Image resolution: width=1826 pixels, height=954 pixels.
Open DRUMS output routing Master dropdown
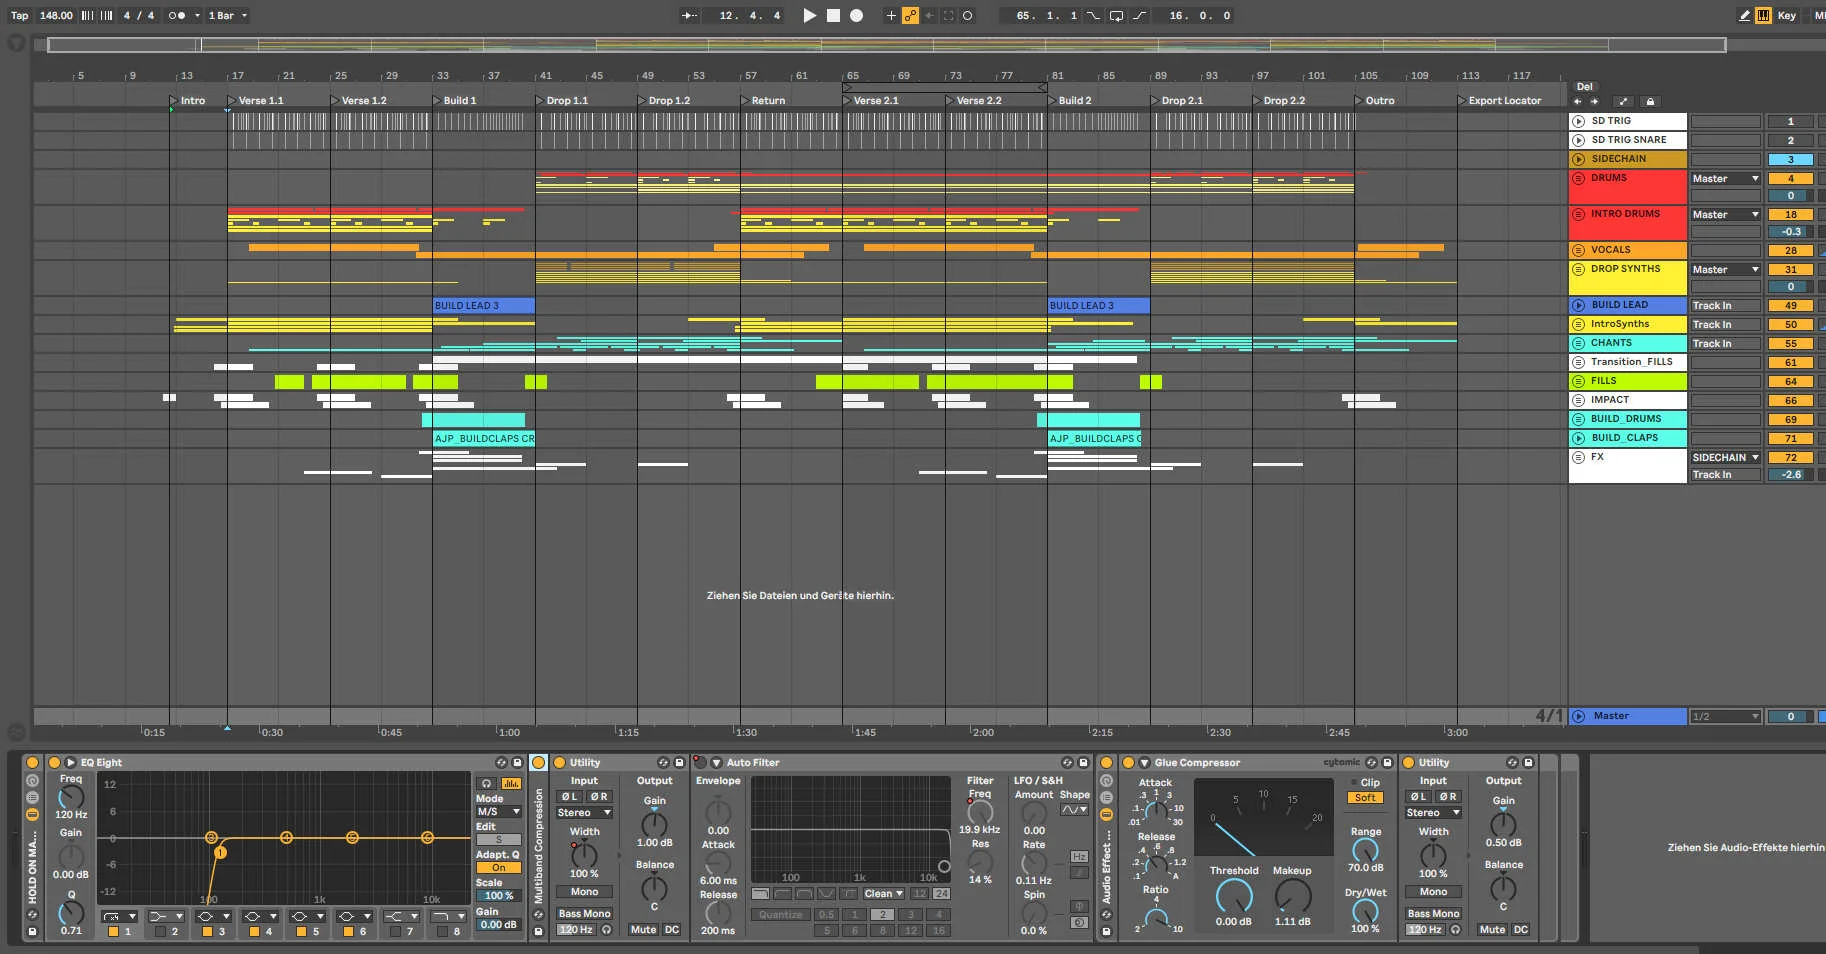[1725, 179]
